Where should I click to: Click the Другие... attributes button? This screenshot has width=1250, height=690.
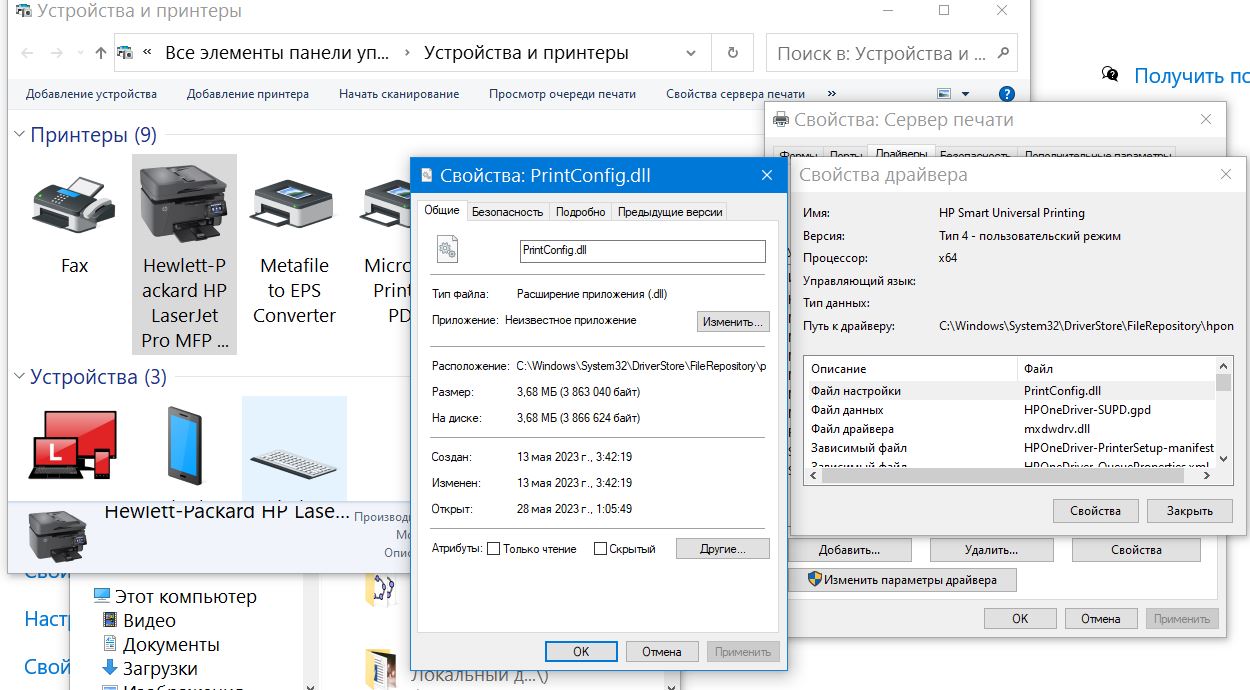tap(723, 549)
